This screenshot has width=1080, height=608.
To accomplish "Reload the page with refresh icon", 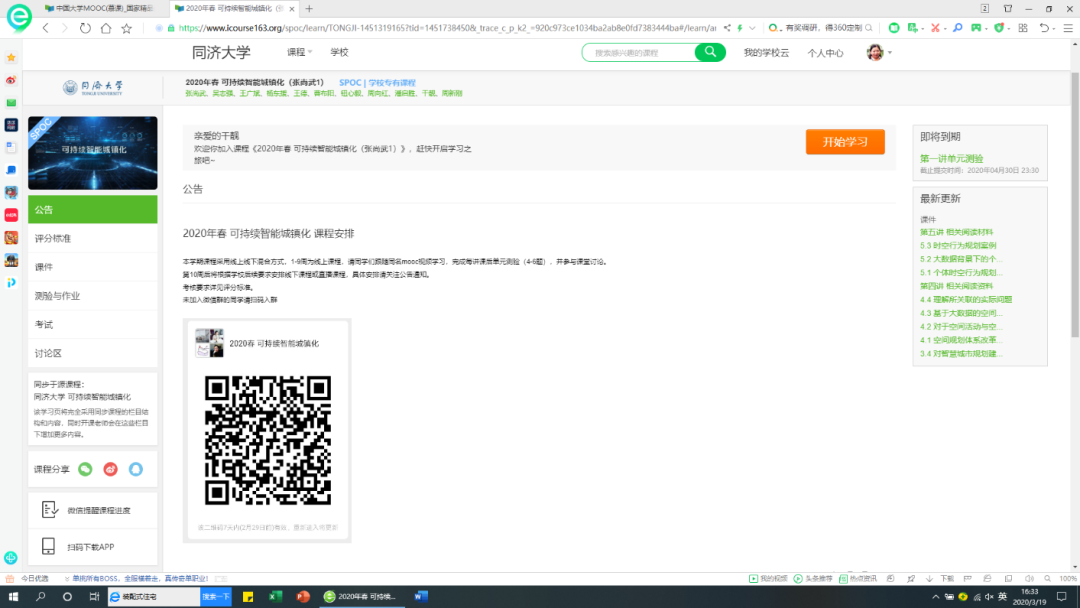I will (x=85, y=28).
